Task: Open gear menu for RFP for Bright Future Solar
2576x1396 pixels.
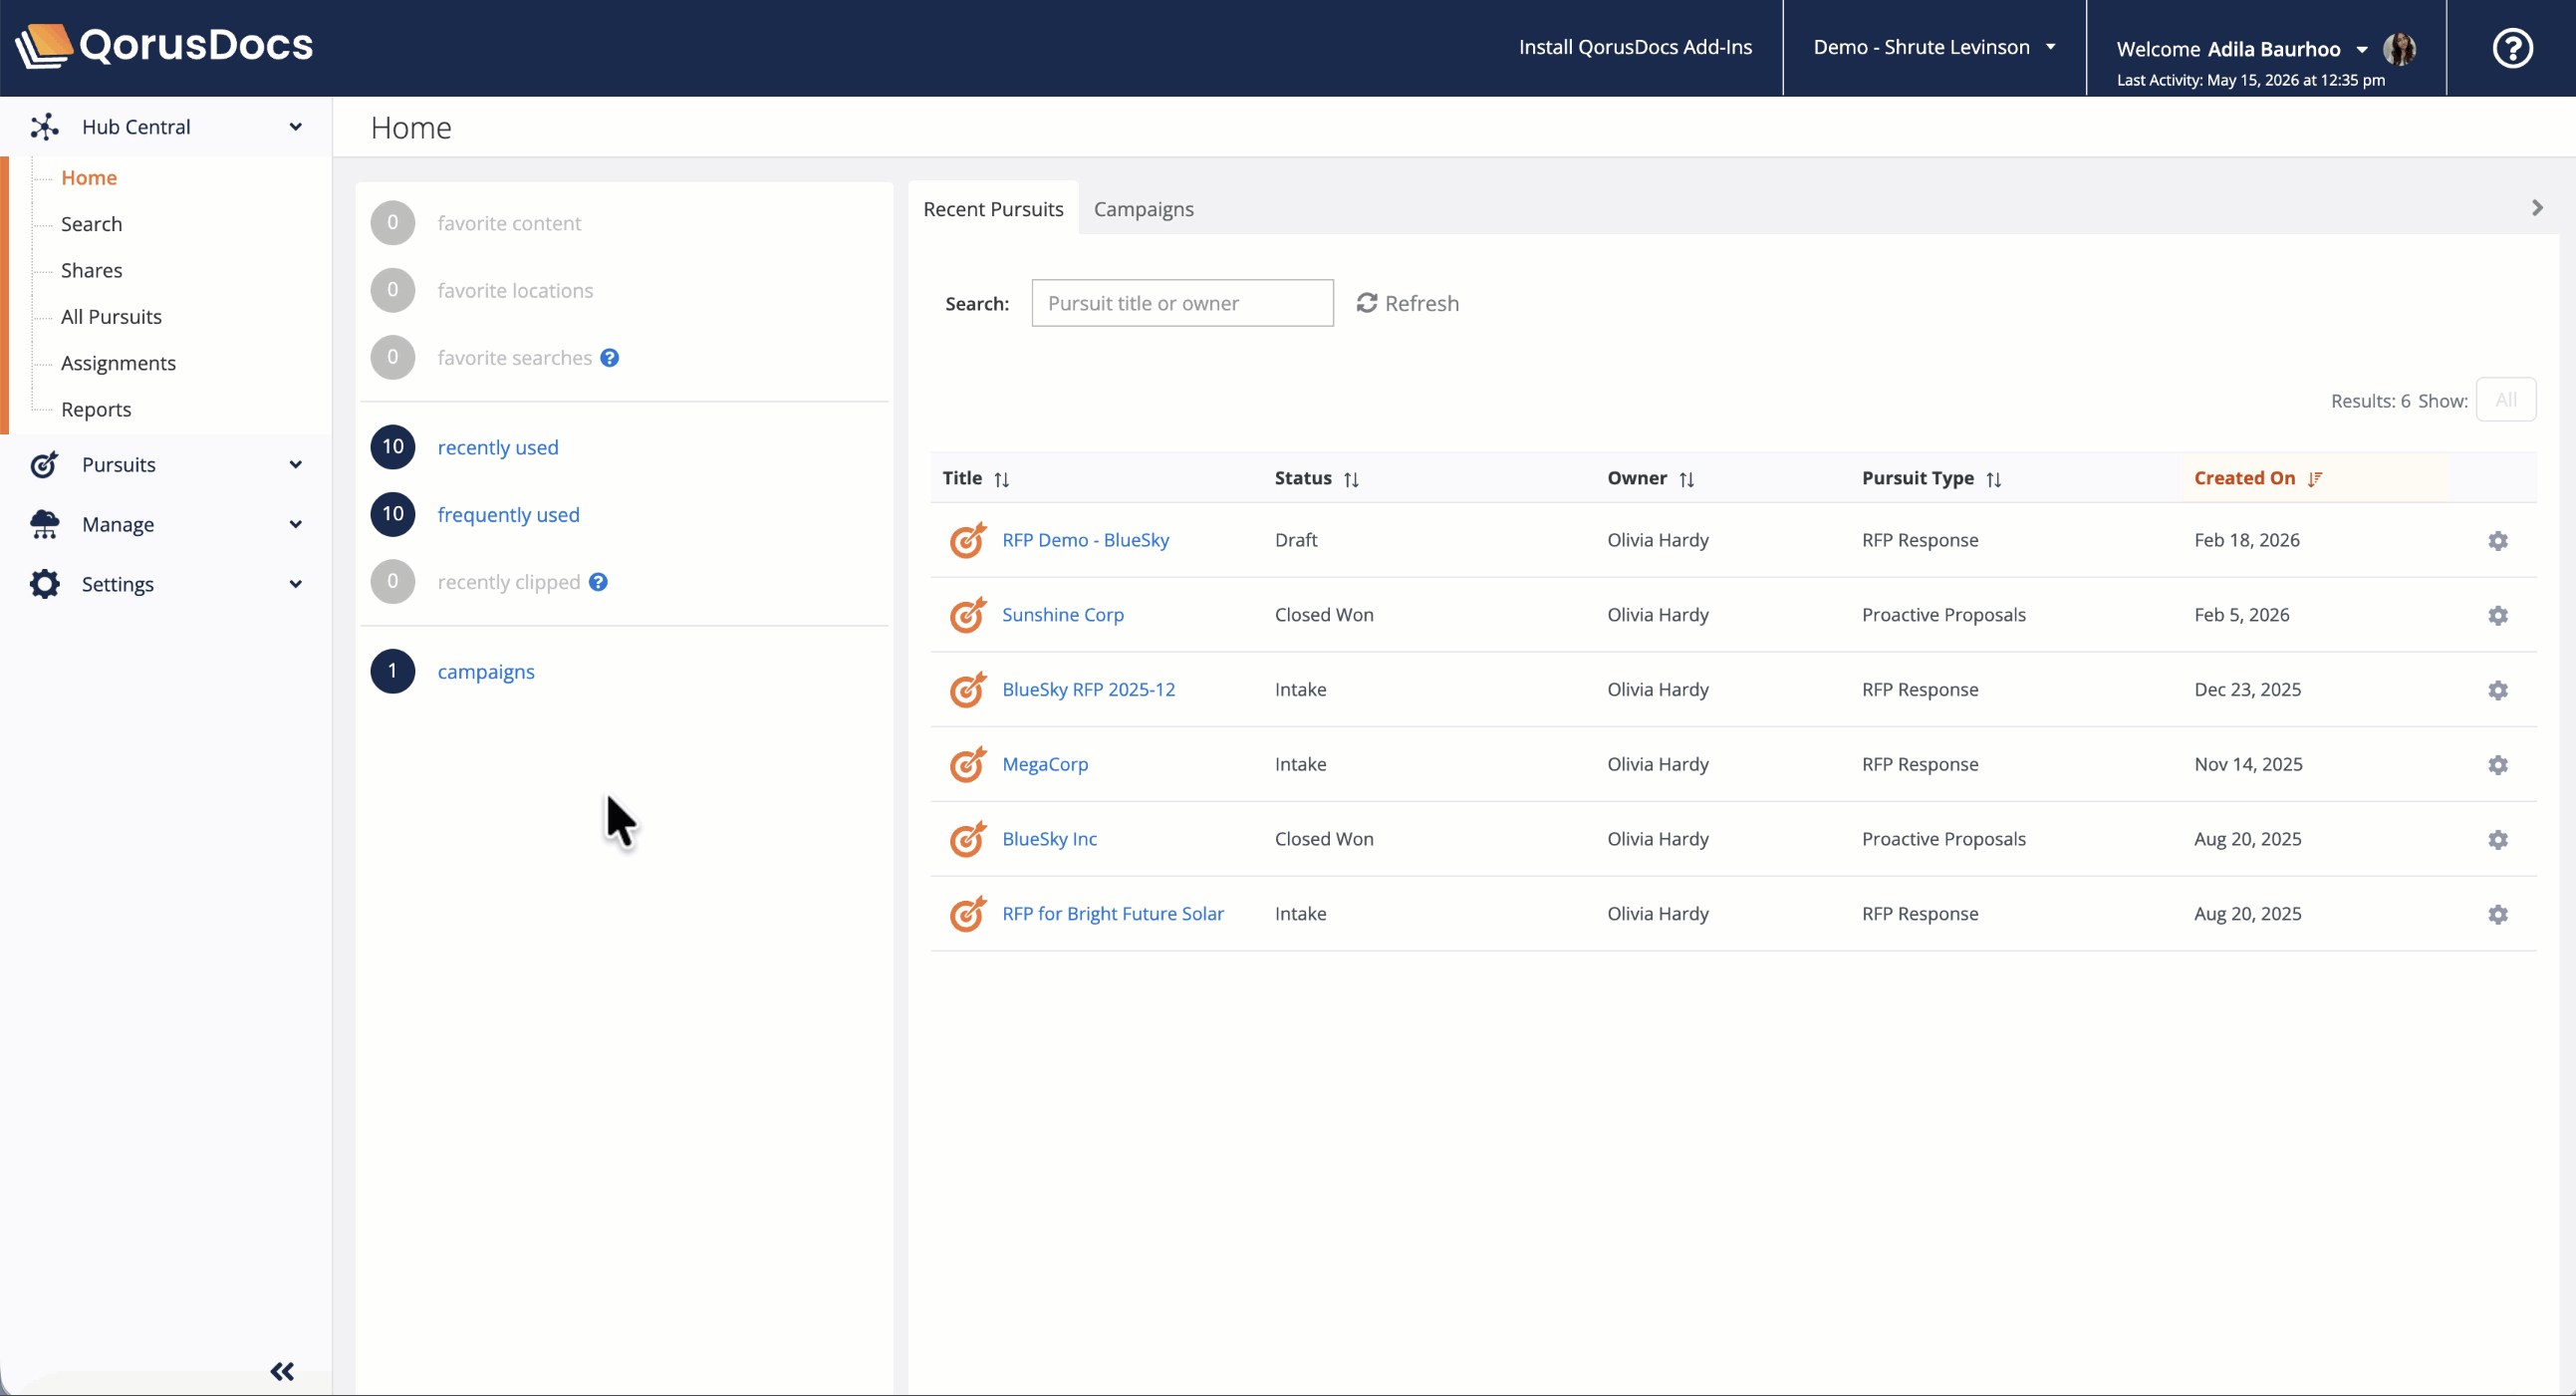Action: click(x=2498, y=915)
